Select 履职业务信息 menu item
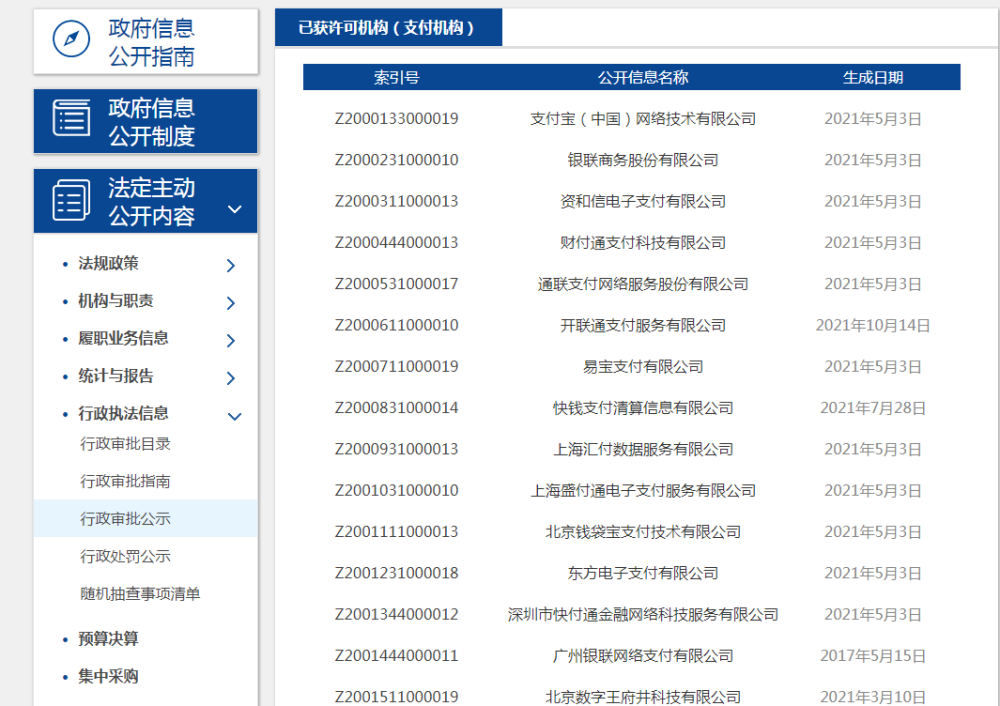 tap(123, 339)
